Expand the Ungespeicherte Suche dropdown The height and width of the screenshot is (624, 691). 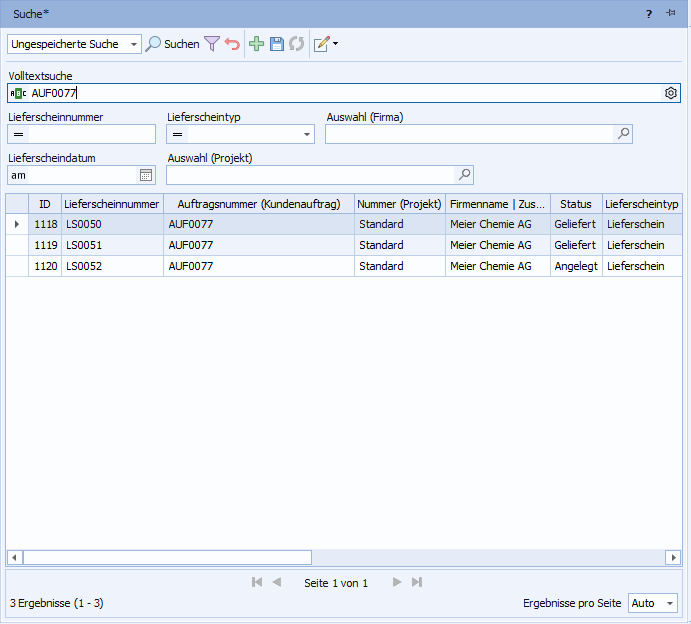[134, 44]
